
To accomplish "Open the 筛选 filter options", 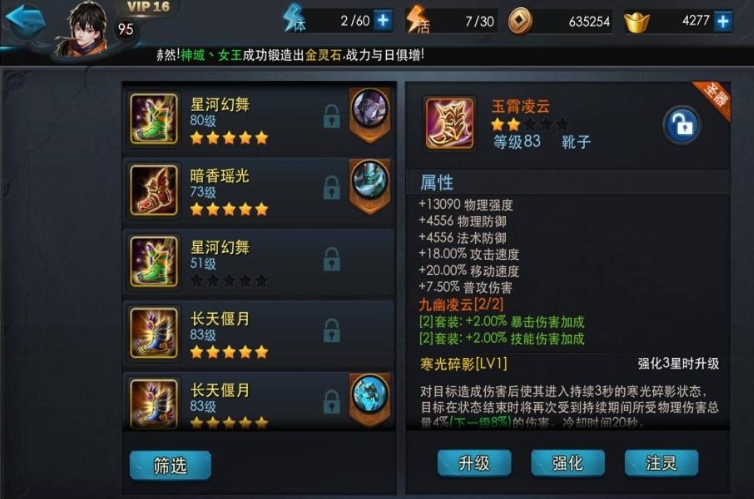I will coord(170,465).
